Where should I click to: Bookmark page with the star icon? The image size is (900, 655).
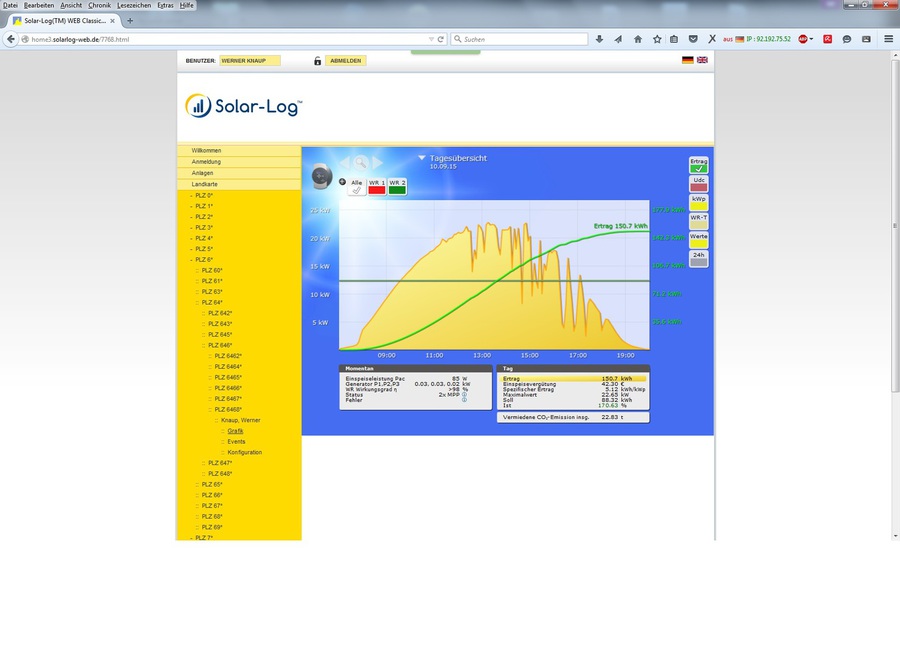click(x=656, y=39)
